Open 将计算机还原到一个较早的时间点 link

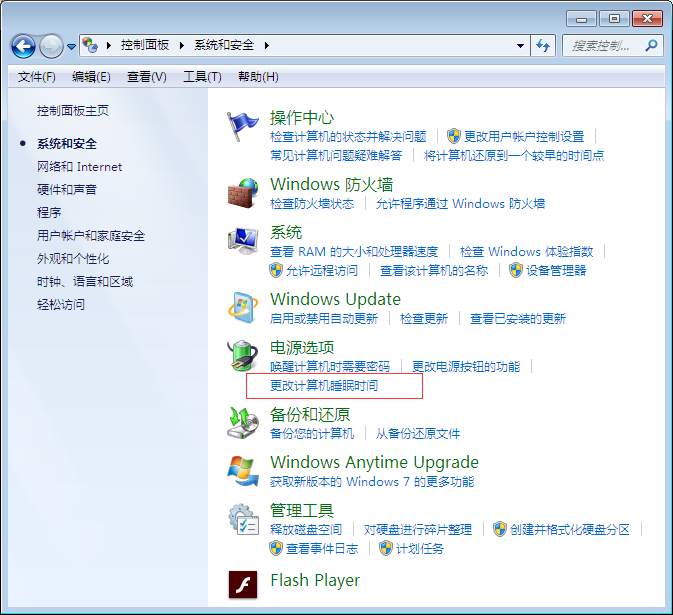514,155
